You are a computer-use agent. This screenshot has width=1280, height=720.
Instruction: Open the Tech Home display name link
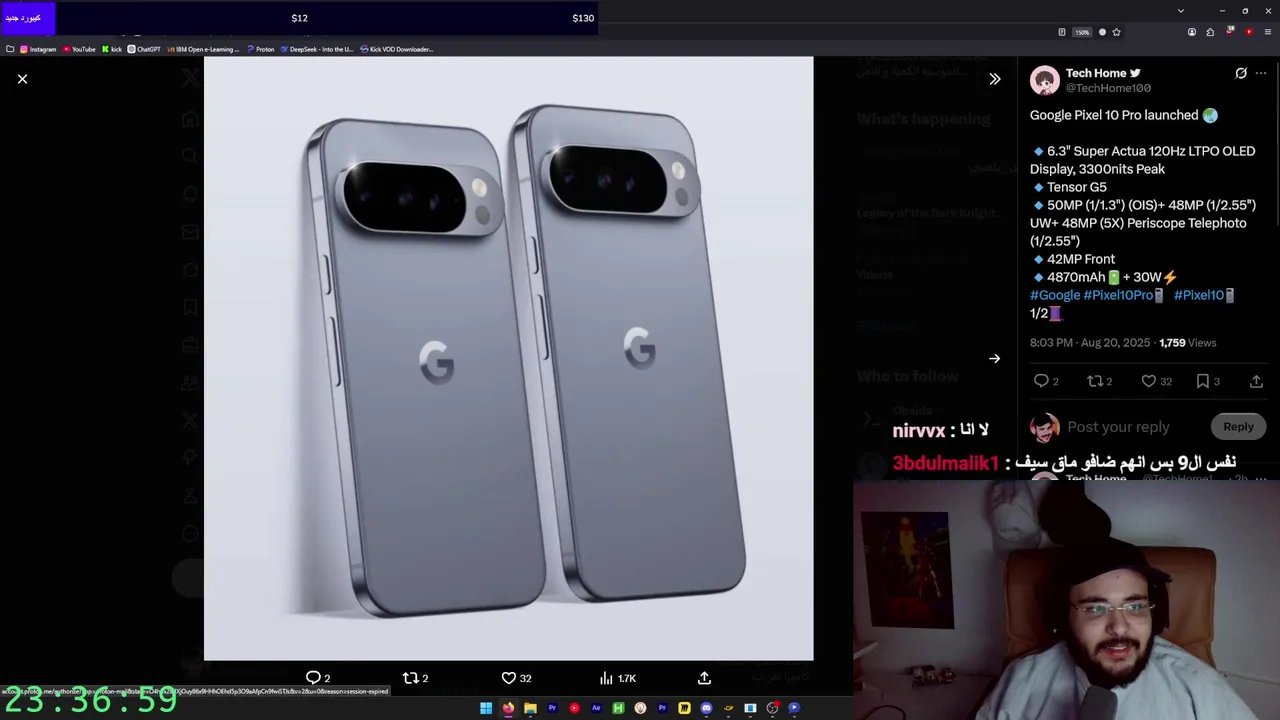(x=1096, y=73)
